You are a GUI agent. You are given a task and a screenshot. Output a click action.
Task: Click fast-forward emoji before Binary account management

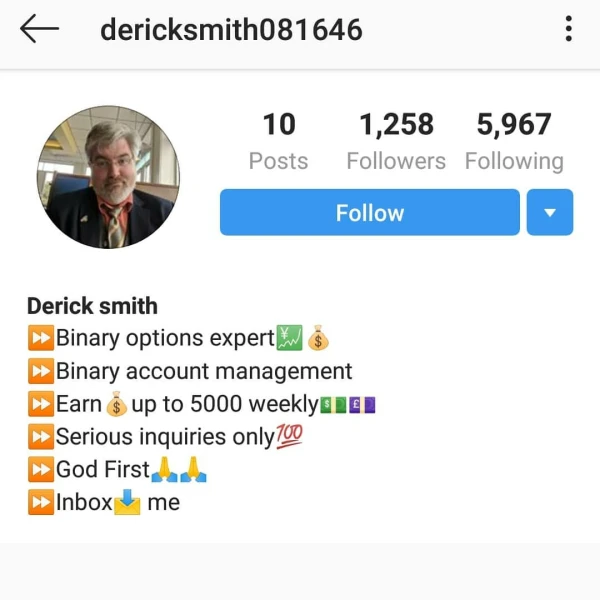[41, 371]
